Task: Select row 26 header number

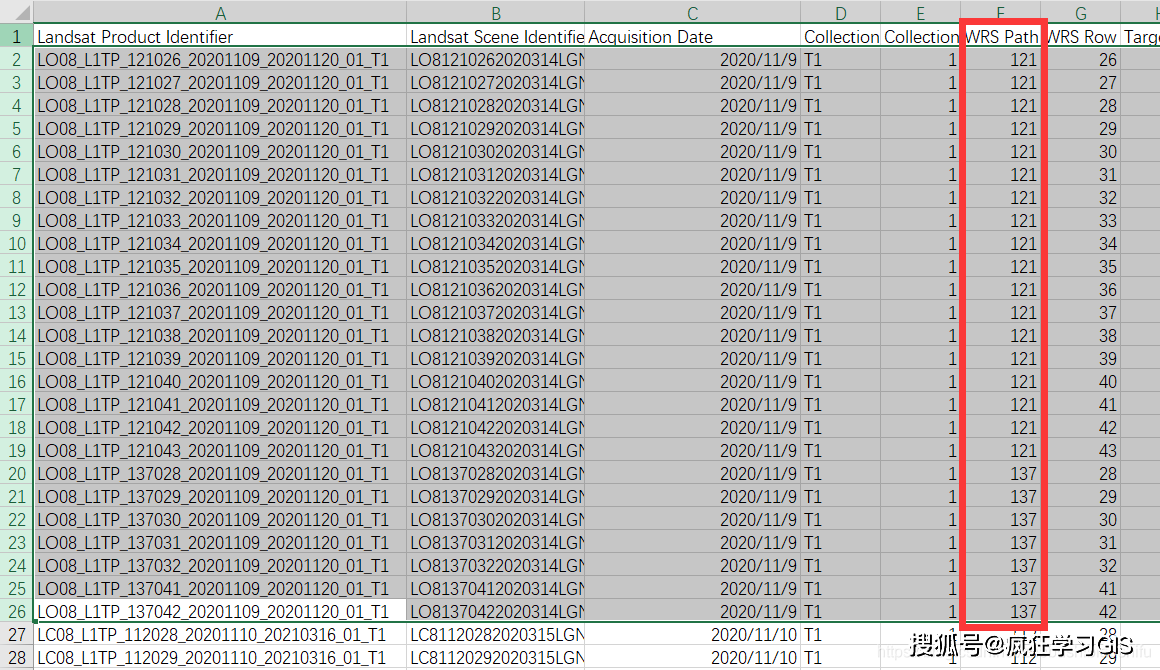Action: 16,612
